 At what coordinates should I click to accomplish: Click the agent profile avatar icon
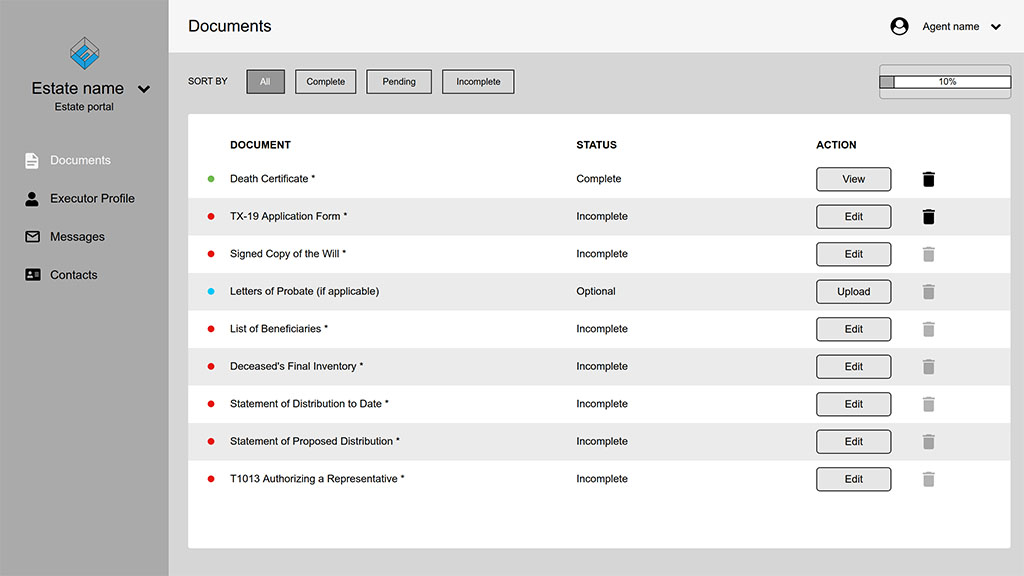tap(899, 27)
